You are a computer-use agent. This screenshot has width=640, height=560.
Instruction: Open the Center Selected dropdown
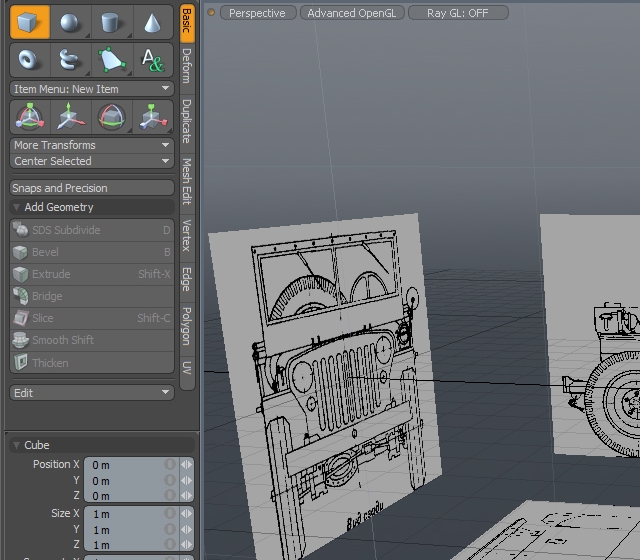[x=92, y=161]
